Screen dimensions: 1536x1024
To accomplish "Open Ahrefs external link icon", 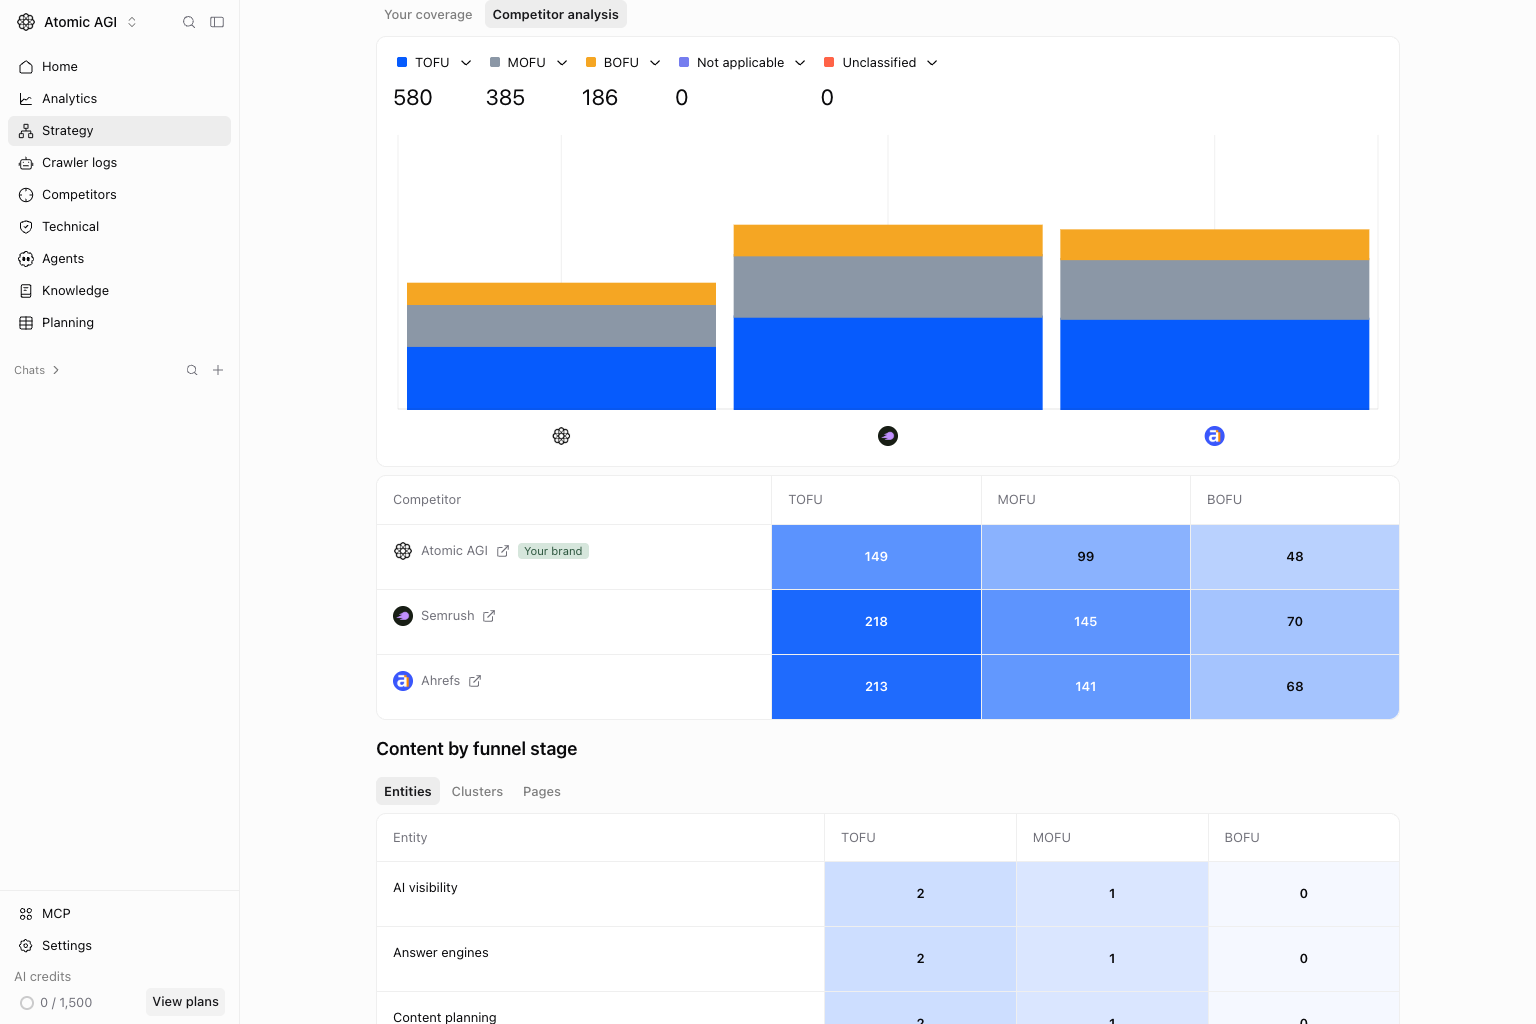I will pyautogui.click(x=475, y=681).
